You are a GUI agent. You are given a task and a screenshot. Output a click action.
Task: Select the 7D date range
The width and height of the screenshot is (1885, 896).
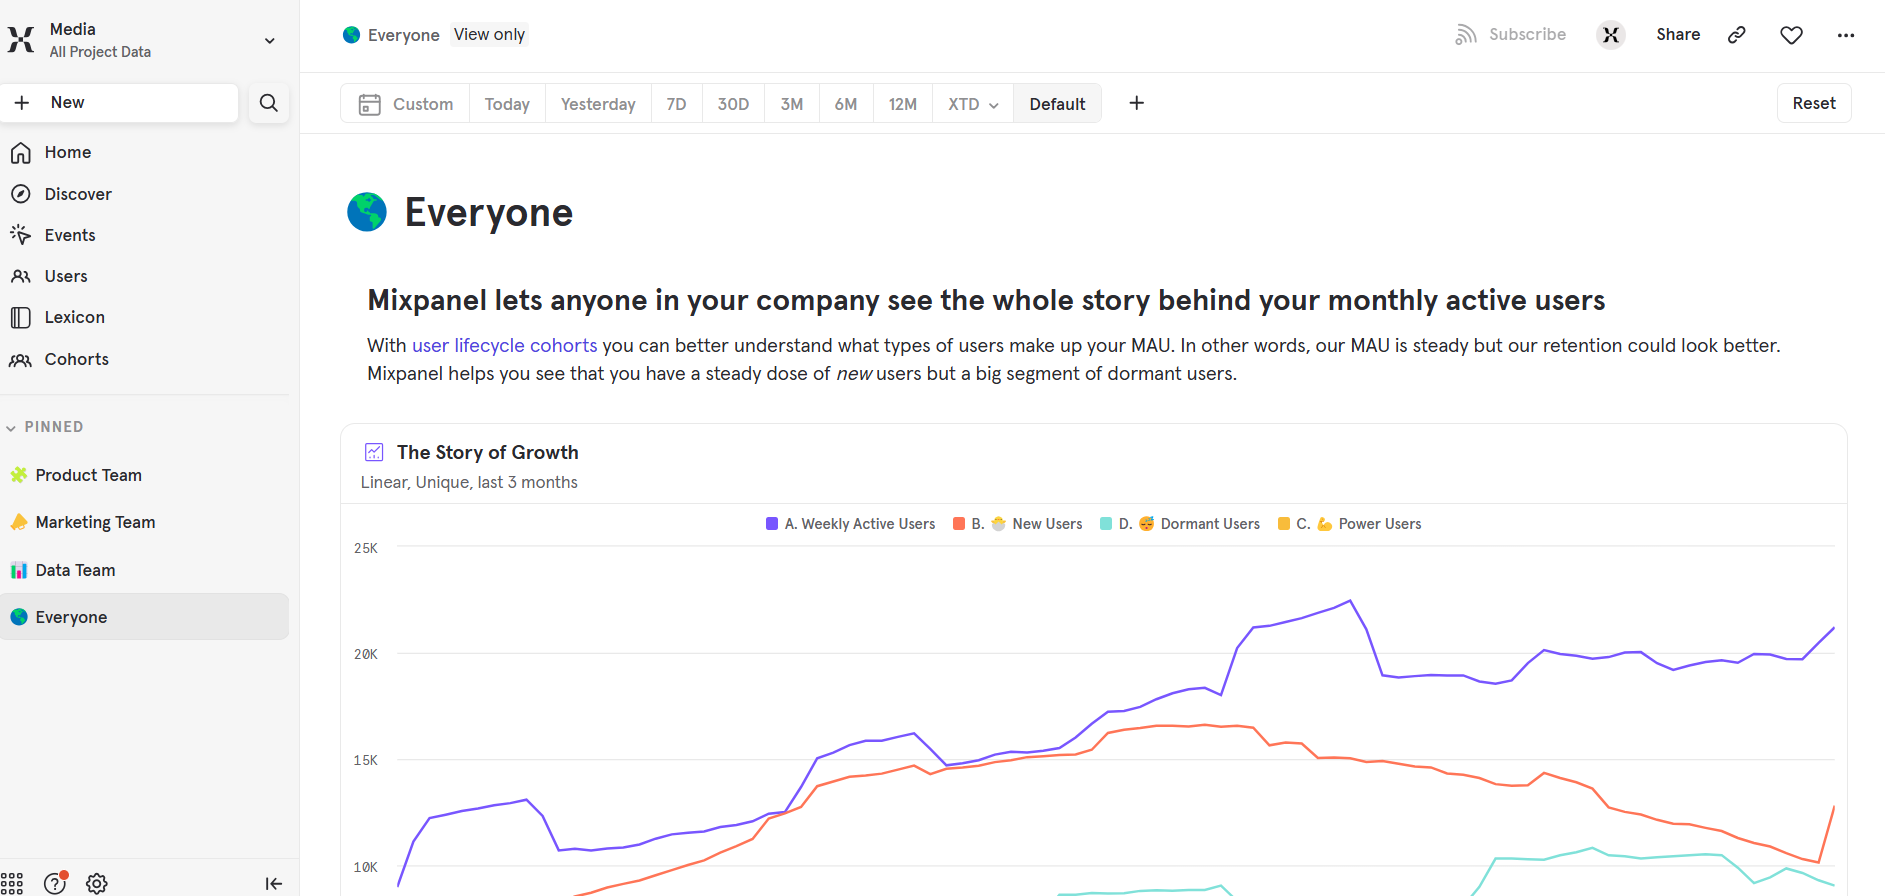pos(677,104)
